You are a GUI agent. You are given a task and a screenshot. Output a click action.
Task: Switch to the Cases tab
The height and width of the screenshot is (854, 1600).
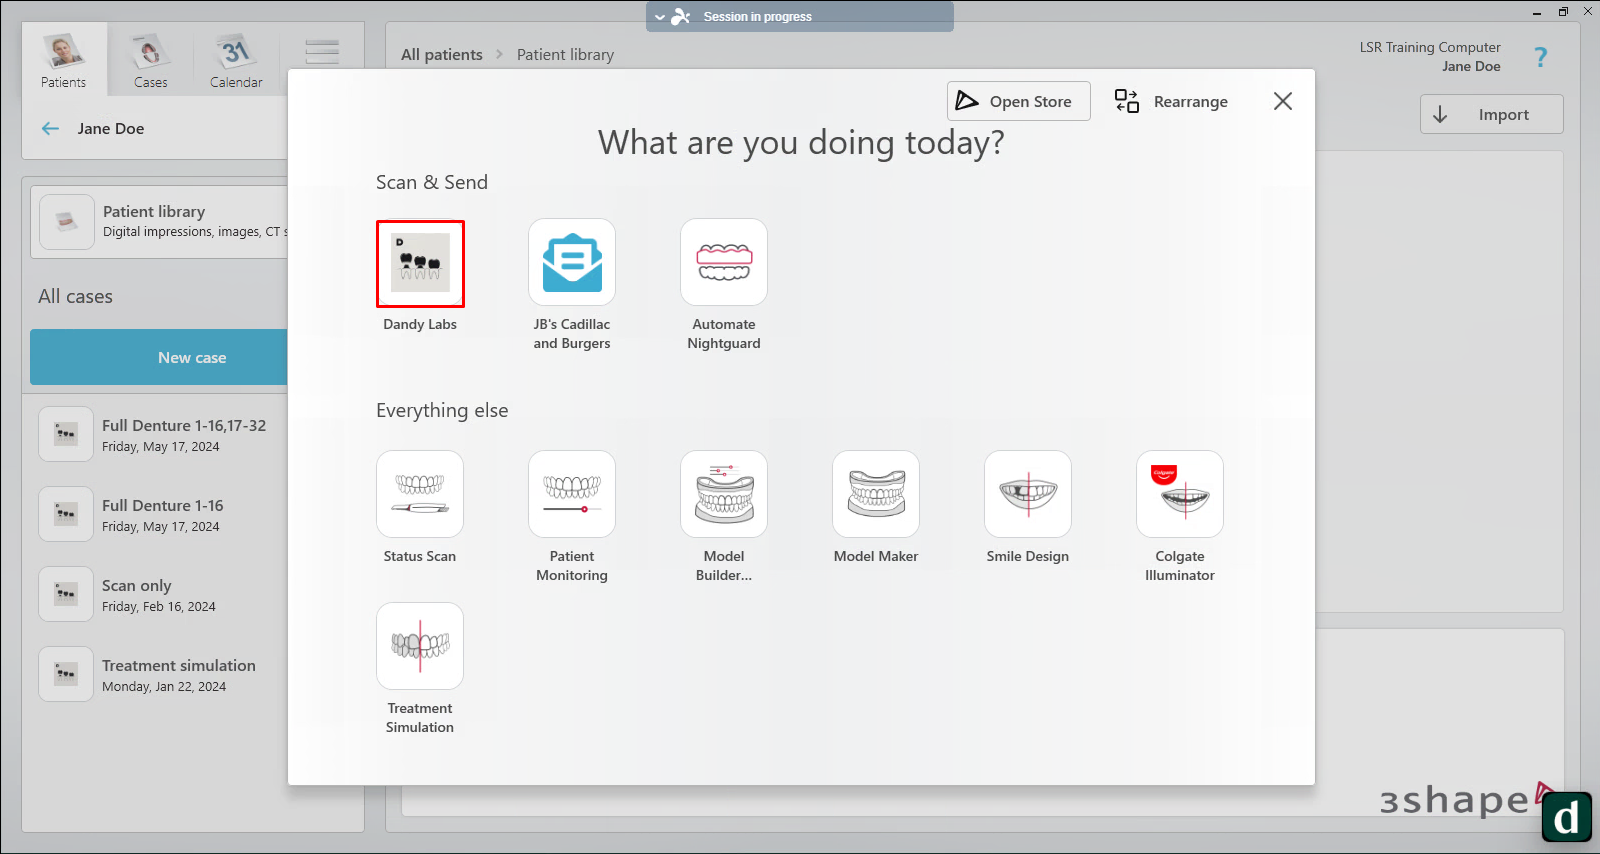point(151,61)
